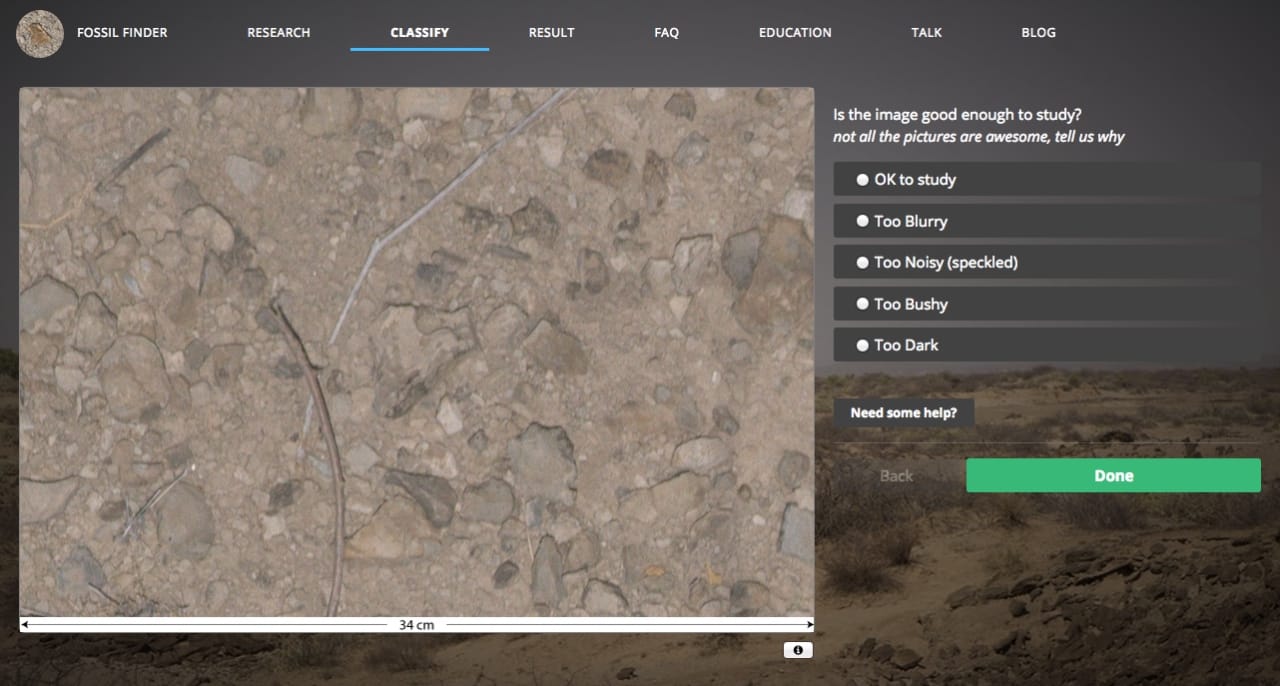Go to the EDUCATION page
The image size is (1280, 686).
coord(794,32)
